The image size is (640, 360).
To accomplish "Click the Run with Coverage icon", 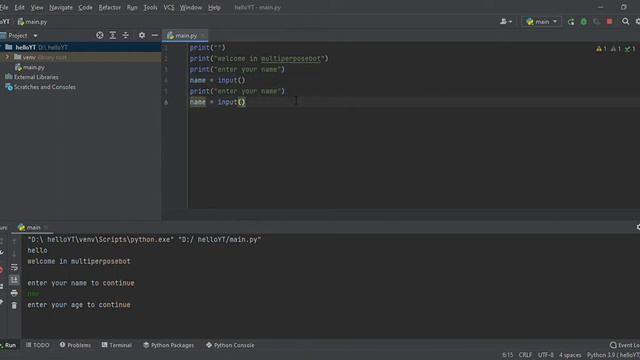I will pyautogui.click(x=597, y=22).
